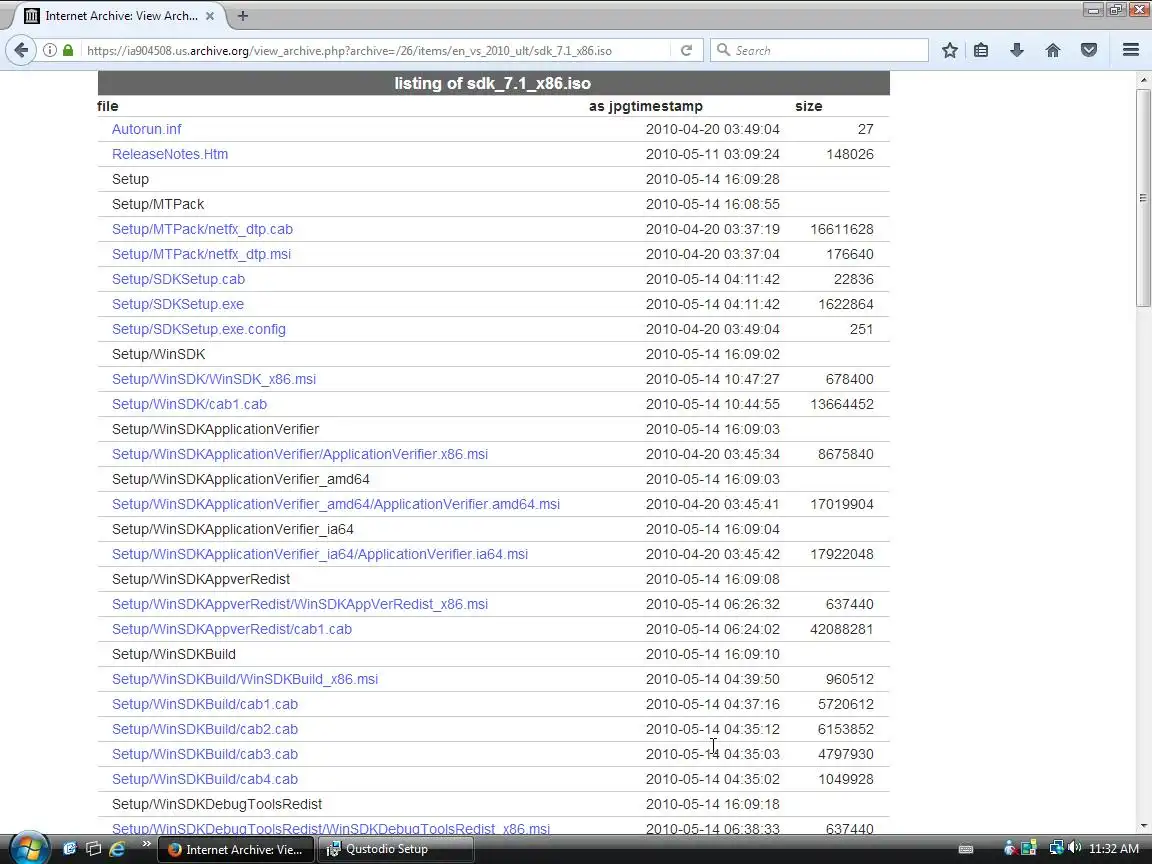The image size is (1152, 864).
Task: Open ApplicationVerifier.ia64.msi link
Action: click(320, 554)
